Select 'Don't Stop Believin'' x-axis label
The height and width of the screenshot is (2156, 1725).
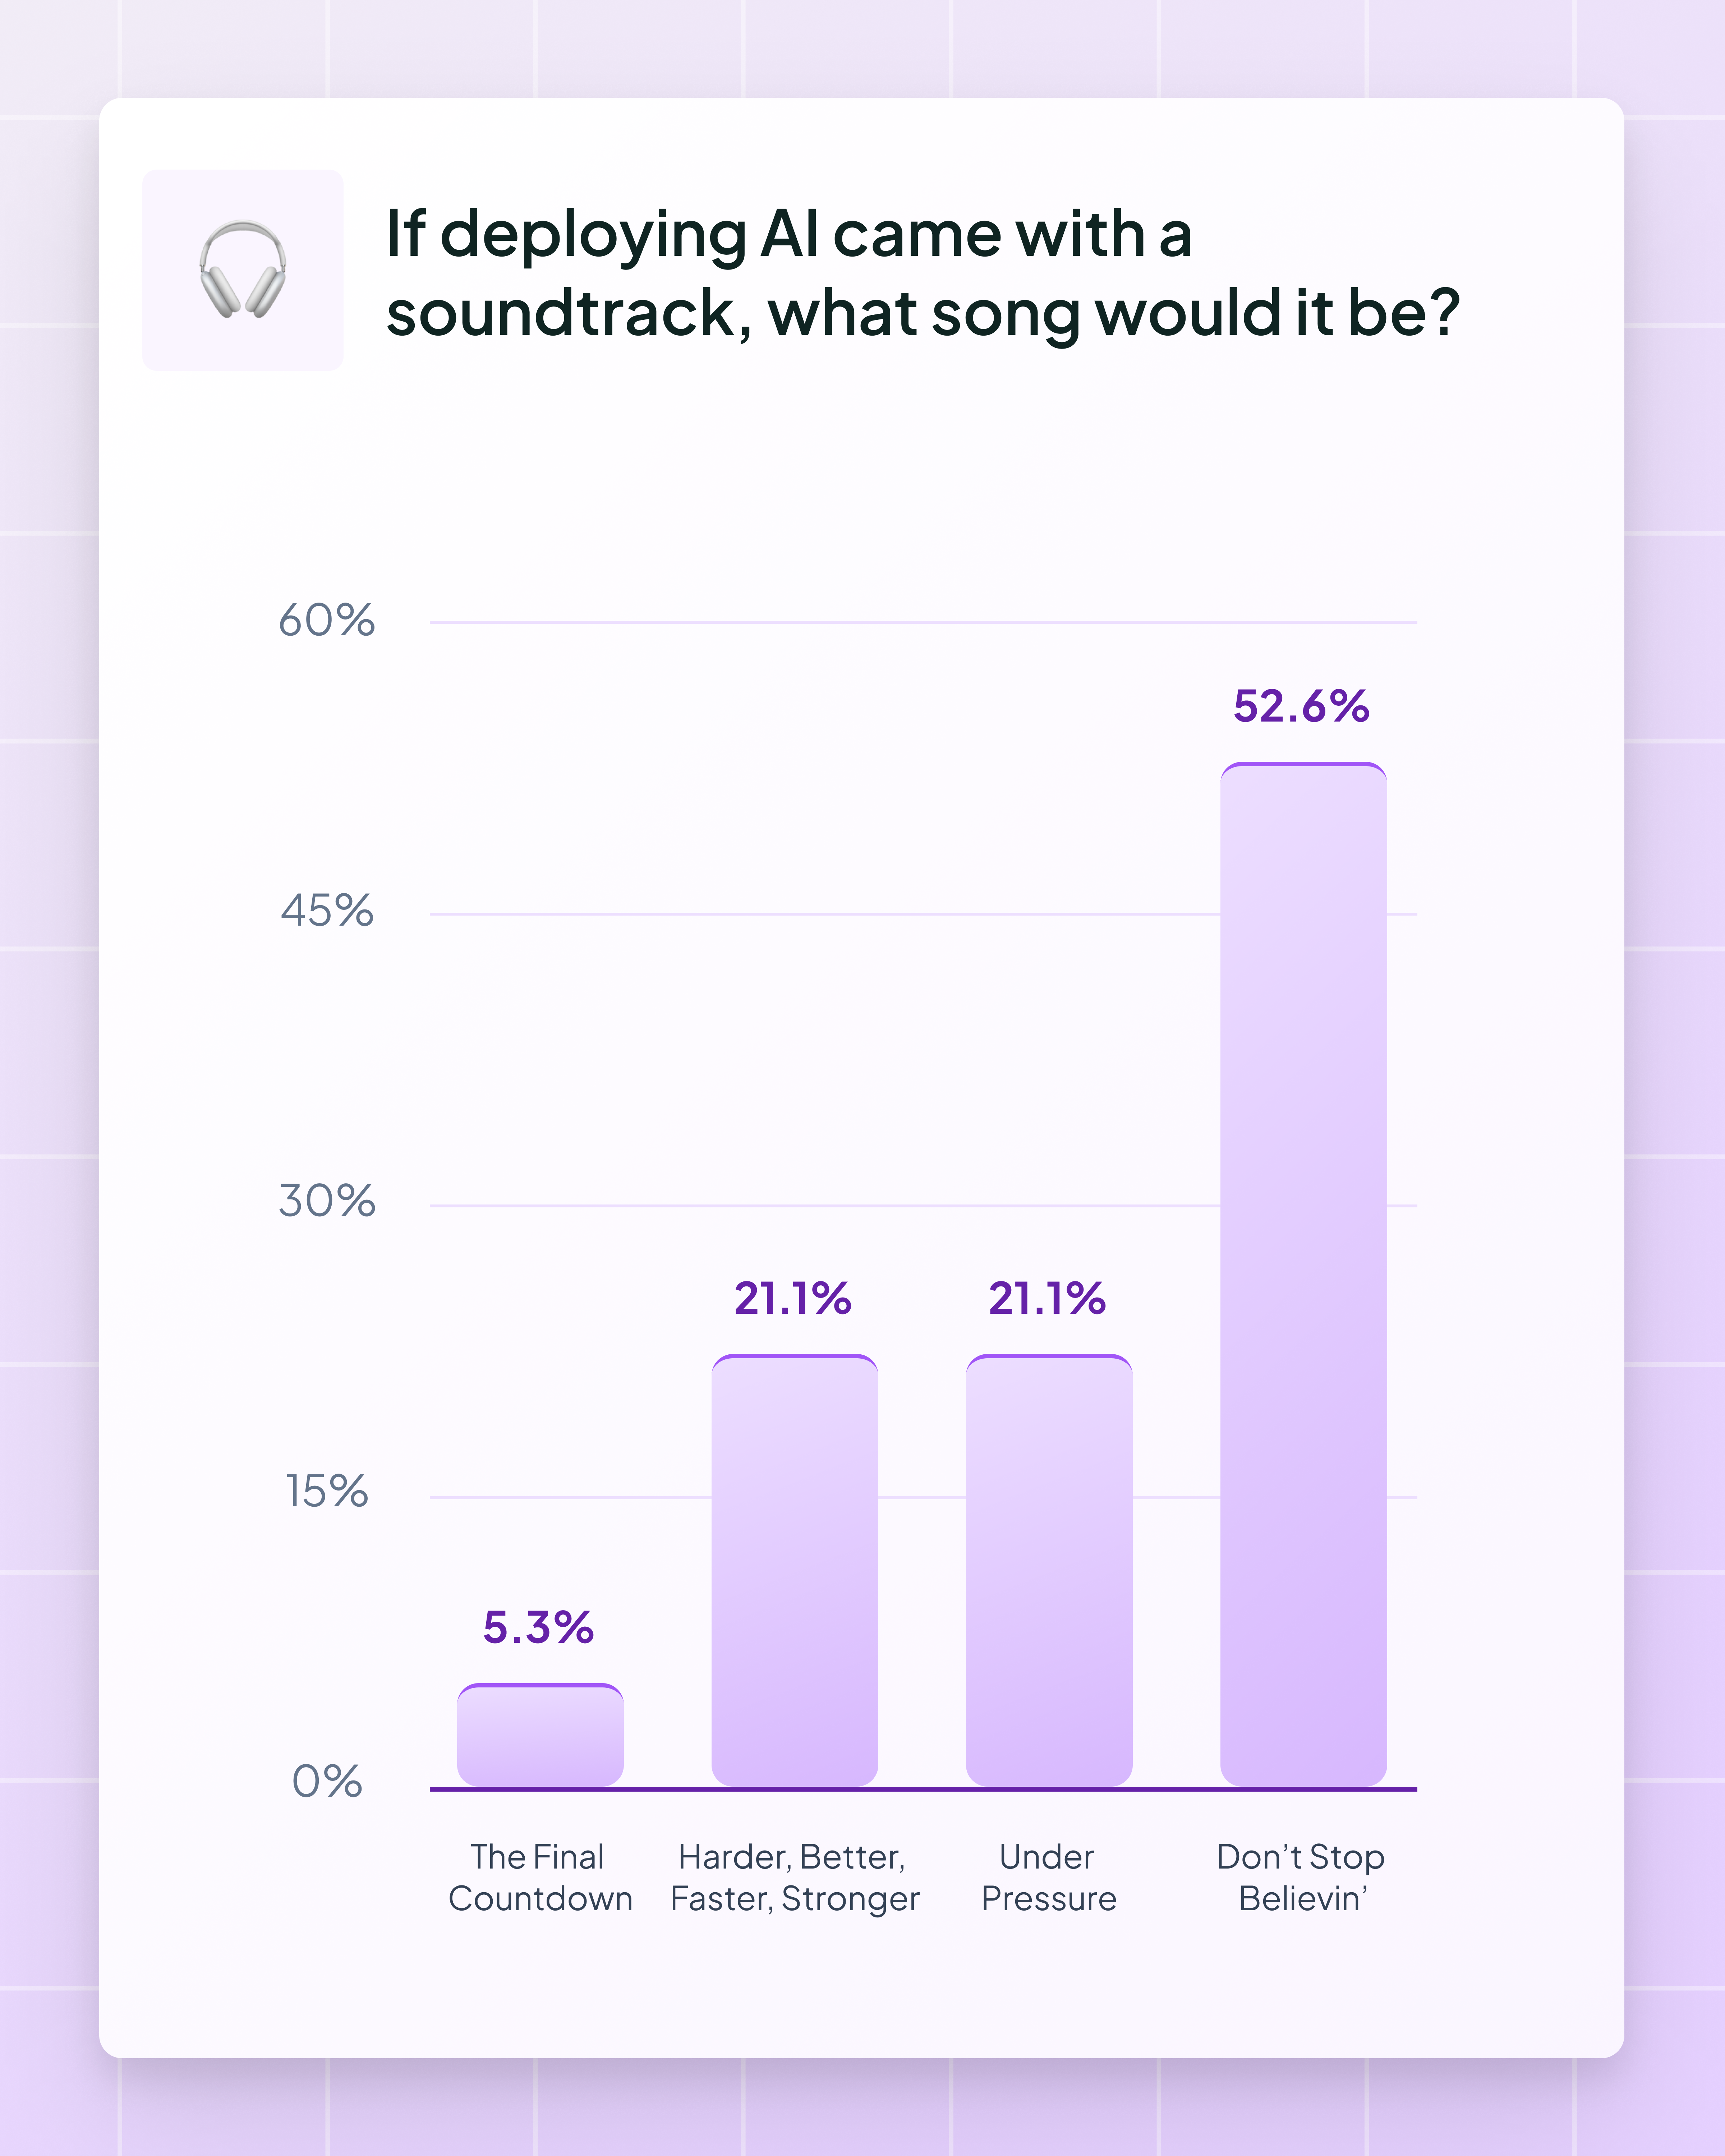click(x=1301, y=1878)
